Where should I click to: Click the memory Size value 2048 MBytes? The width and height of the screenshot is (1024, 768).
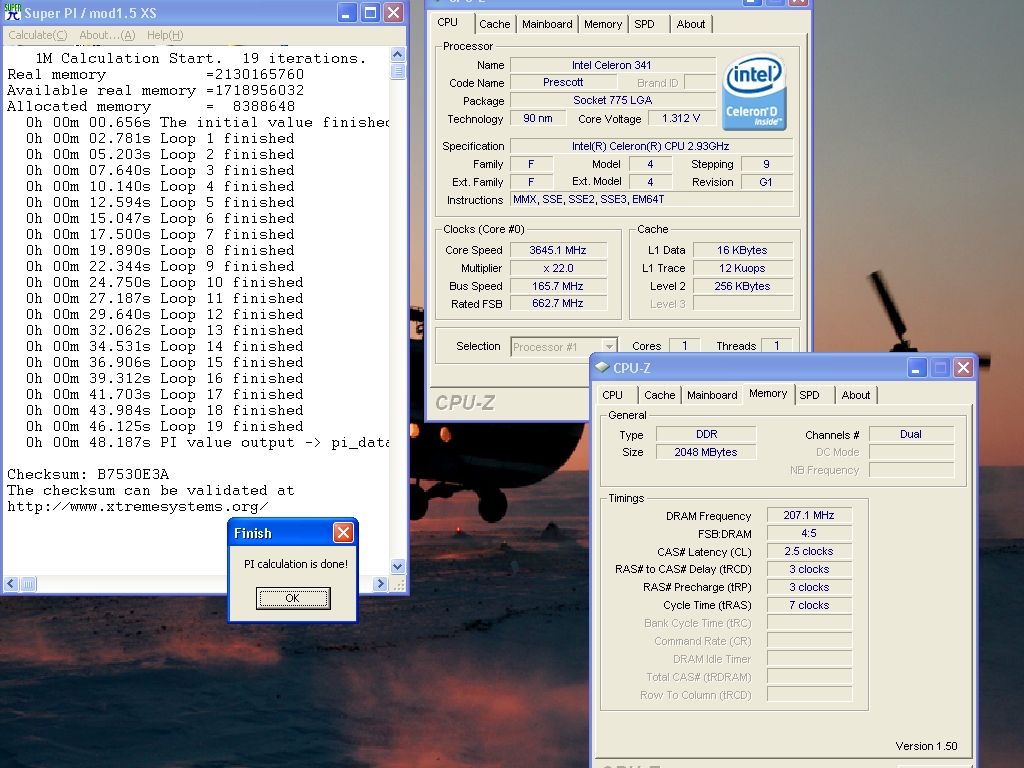(706, 452)
